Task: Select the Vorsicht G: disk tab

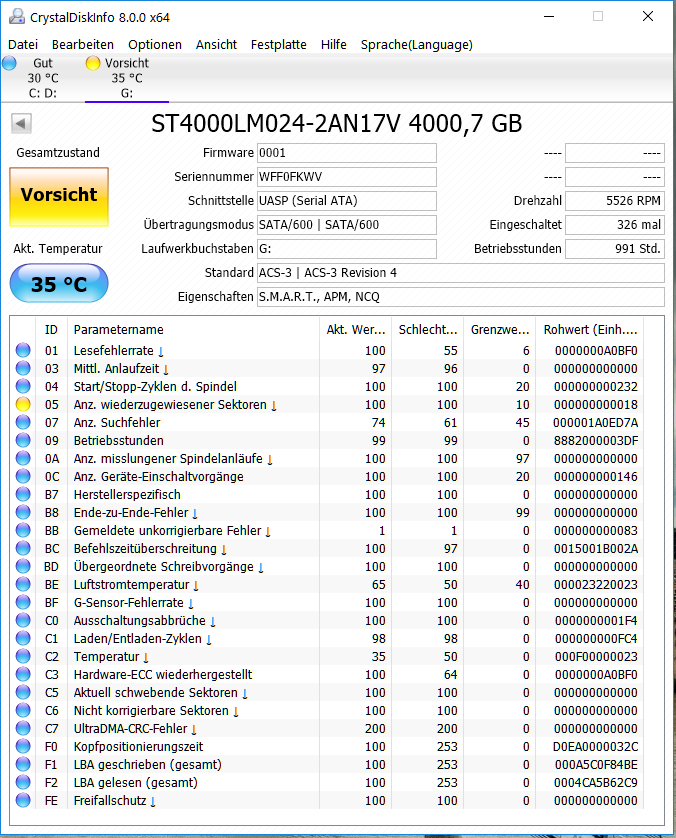Action: click(x=127, y=78)
